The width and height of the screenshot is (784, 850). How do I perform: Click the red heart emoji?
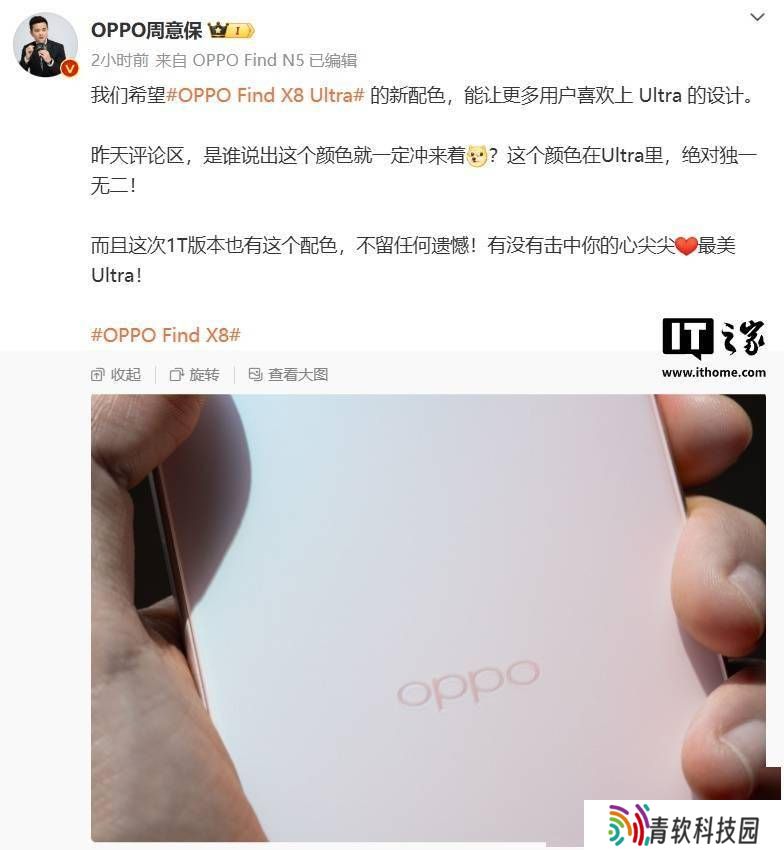point(686,246)
